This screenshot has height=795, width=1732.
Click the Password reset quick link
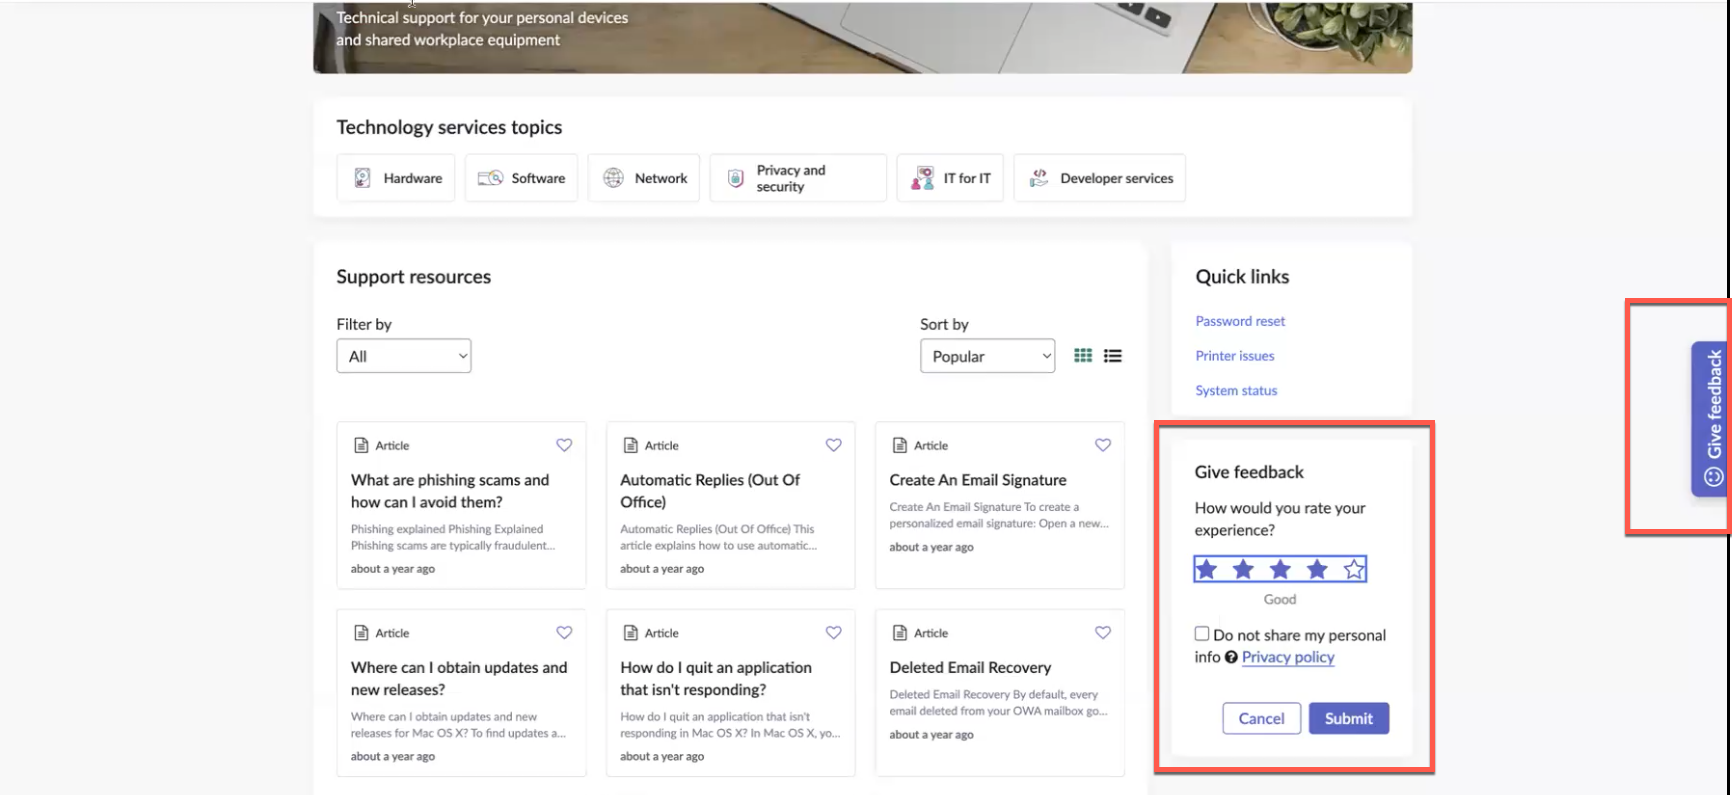[1240, 321]
